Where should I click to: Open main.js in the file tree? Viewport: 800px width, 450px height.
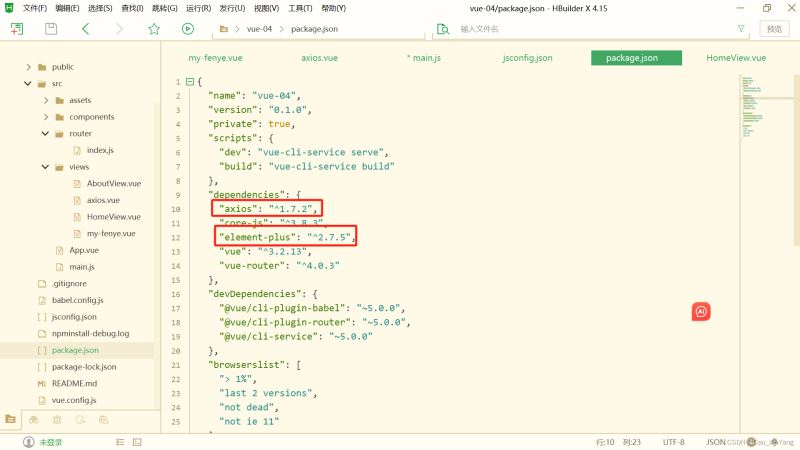82,267
